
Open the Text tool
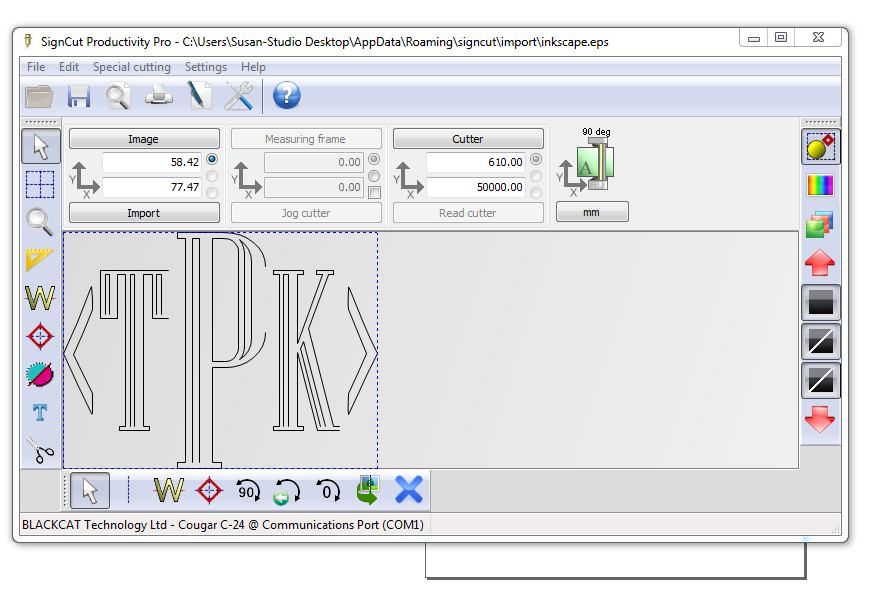pos(40,410)
